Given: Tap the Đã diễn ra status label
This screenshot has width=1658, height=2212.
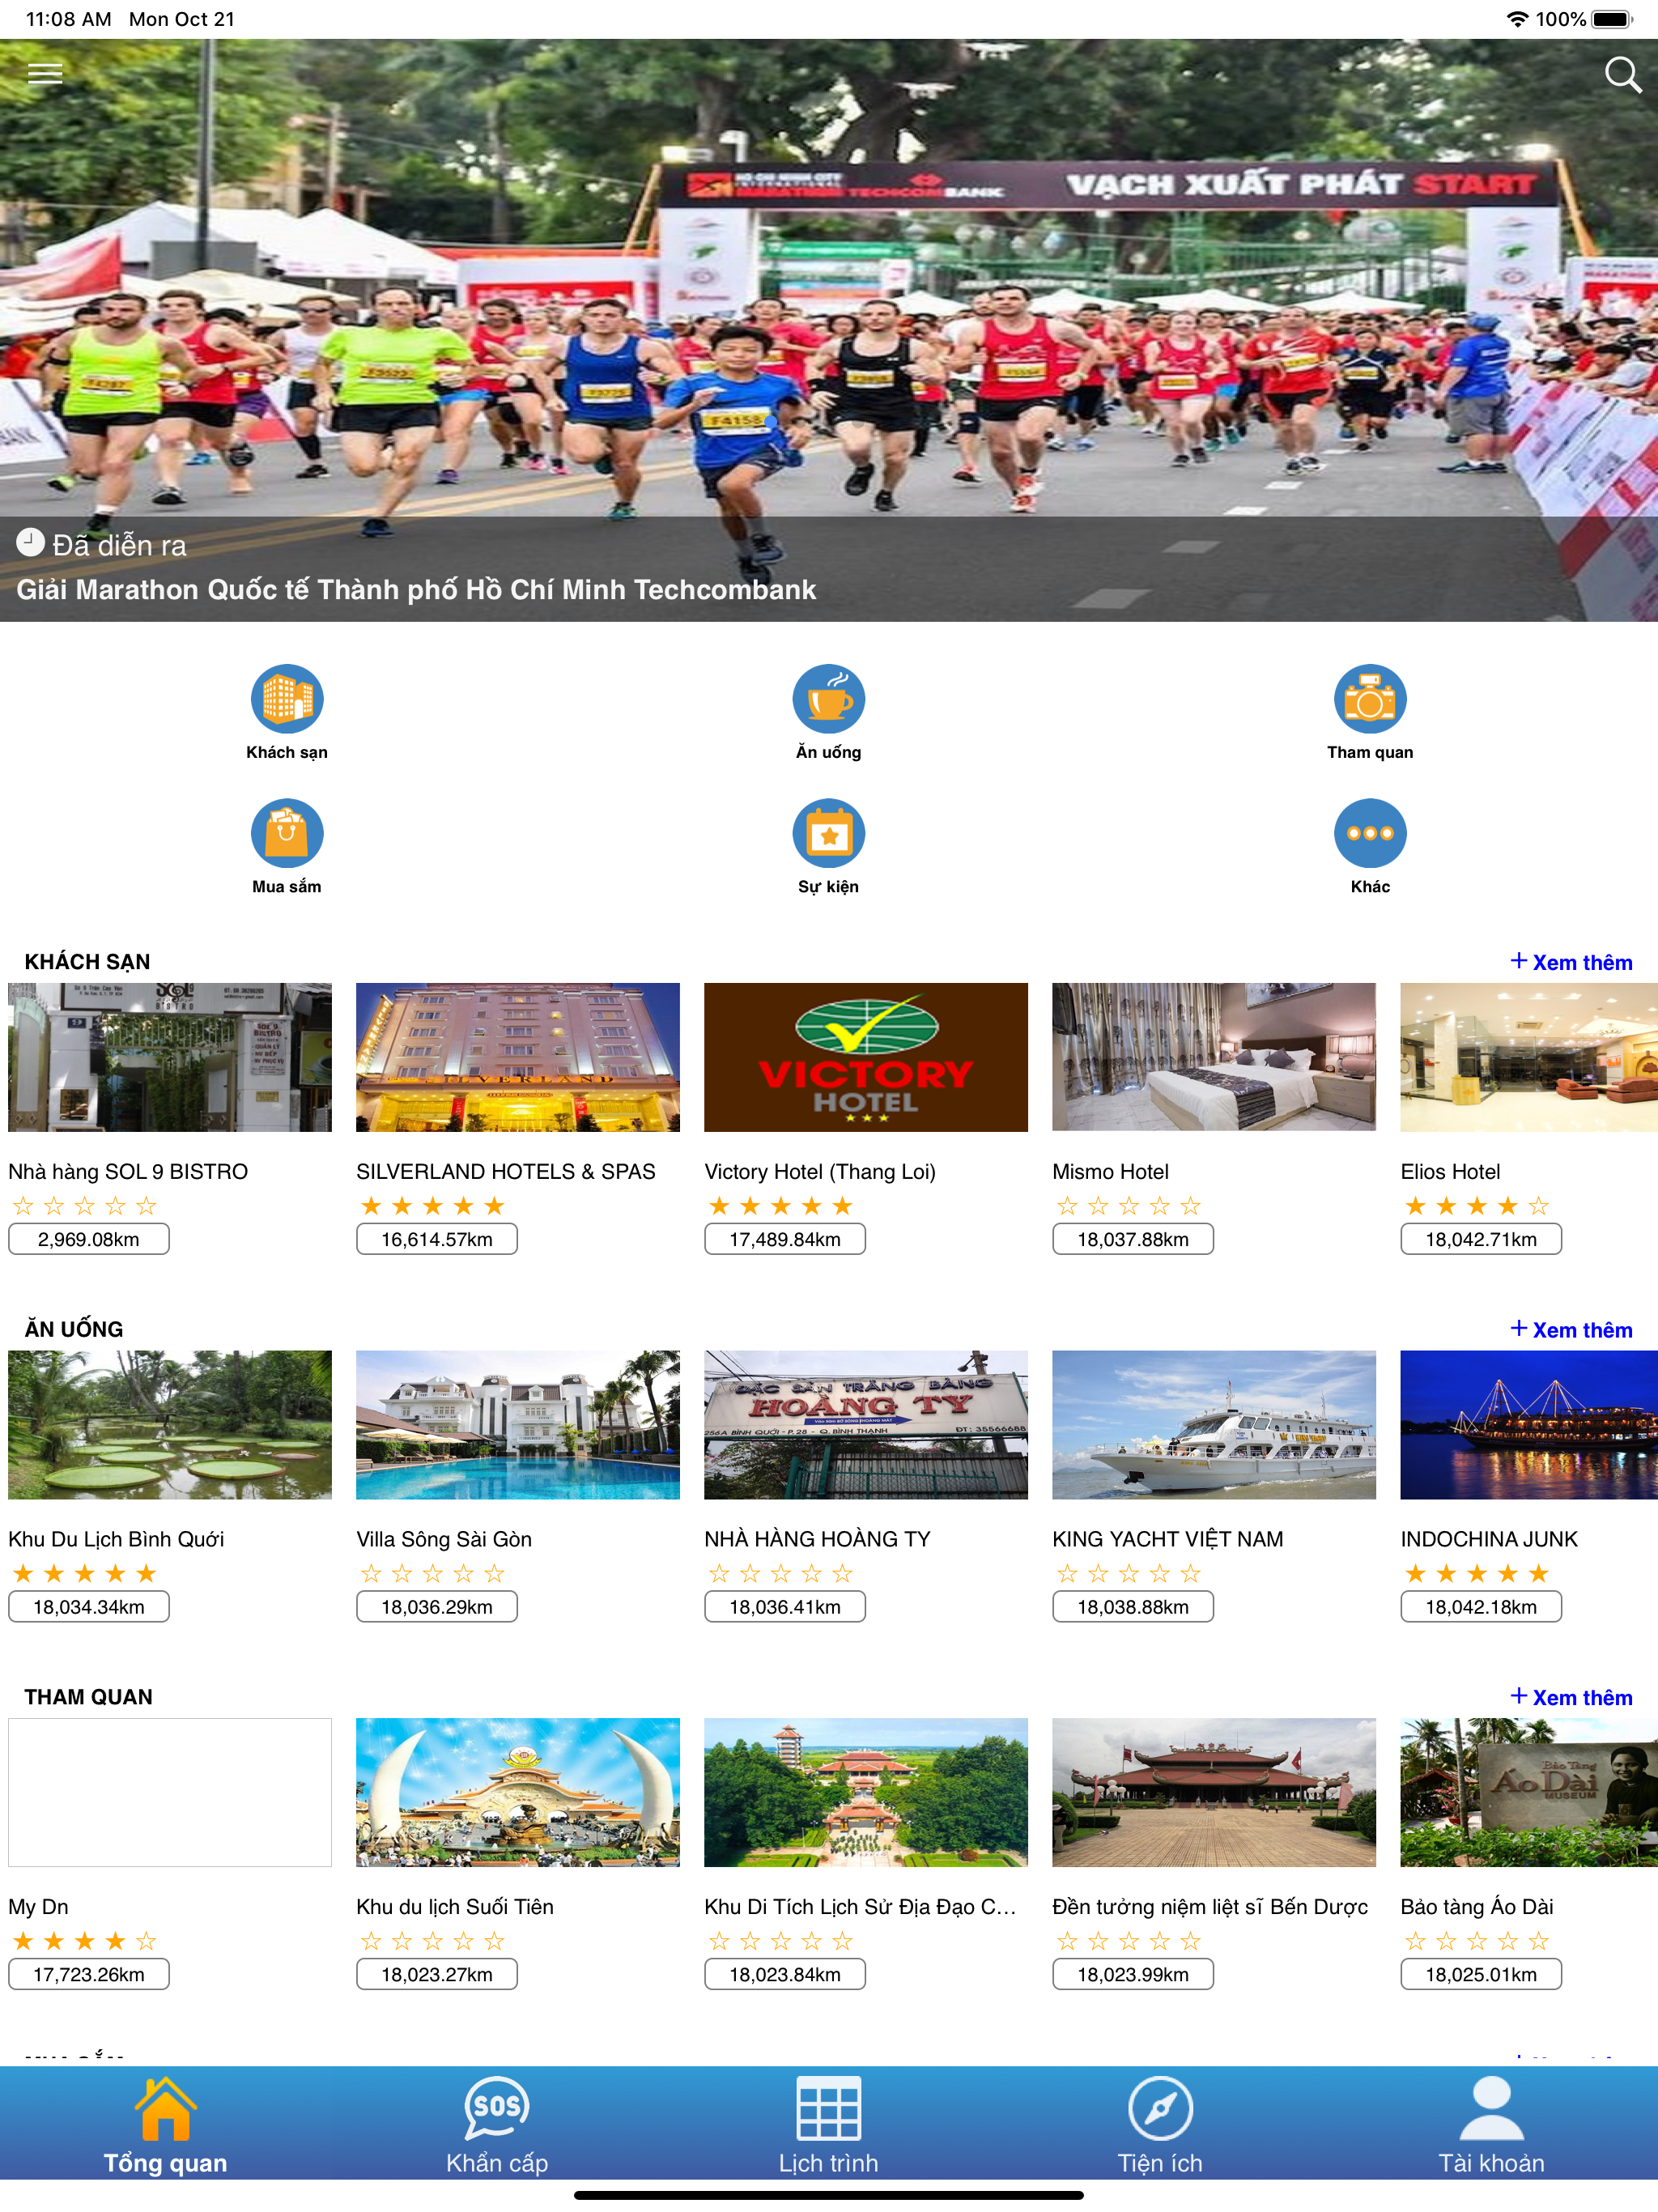Looking at the screenshot, I should tap(119, 546).
